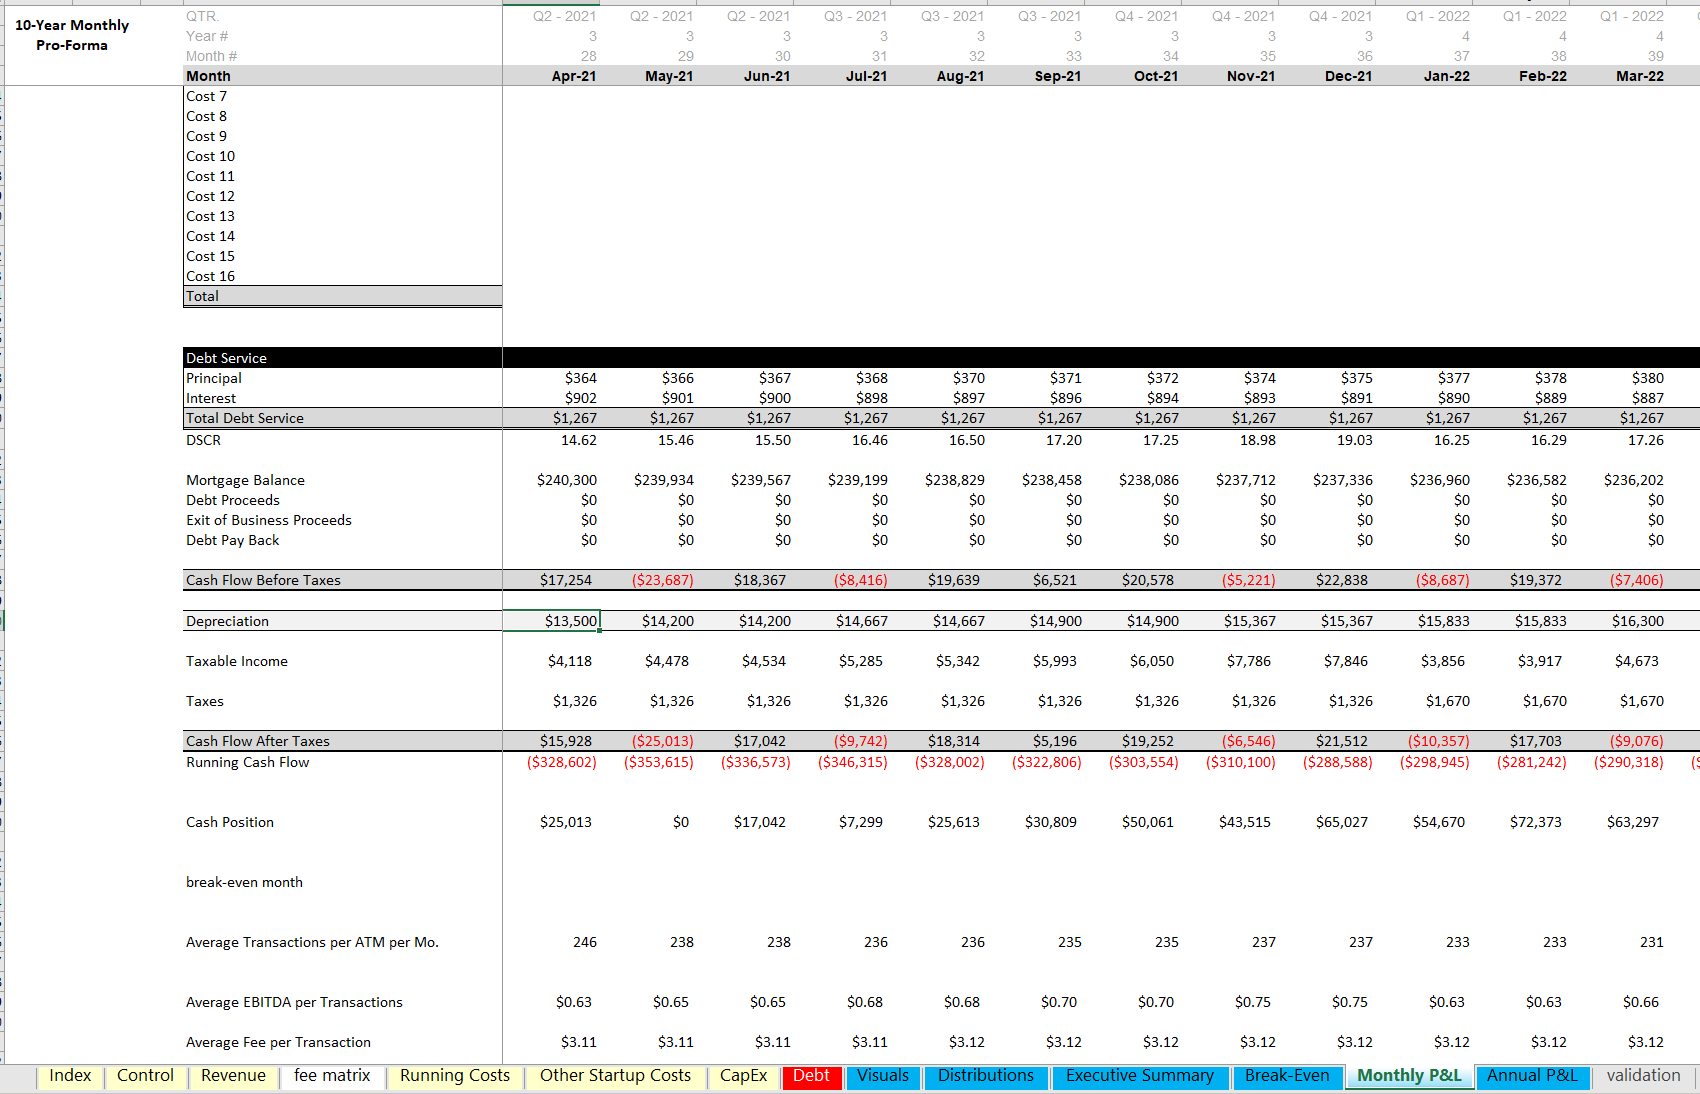Click May-21 Cash Position $0 cell
Viewport: 1700px width, 1094px height.
point(680,822)
